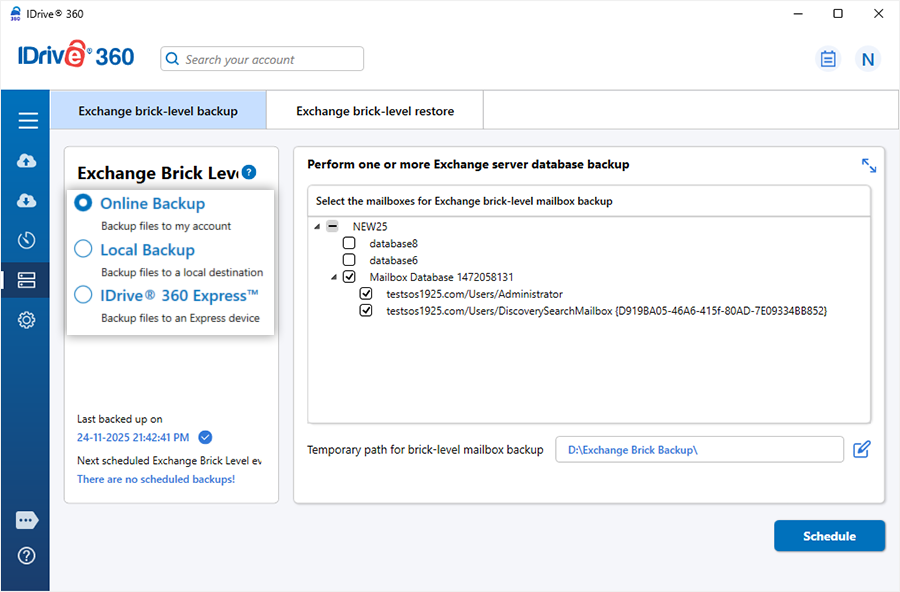Image resolution: width=900 pixels, height=592 pixels.
Task: Select the Online Backup radio button
Action: click(83, 203)
